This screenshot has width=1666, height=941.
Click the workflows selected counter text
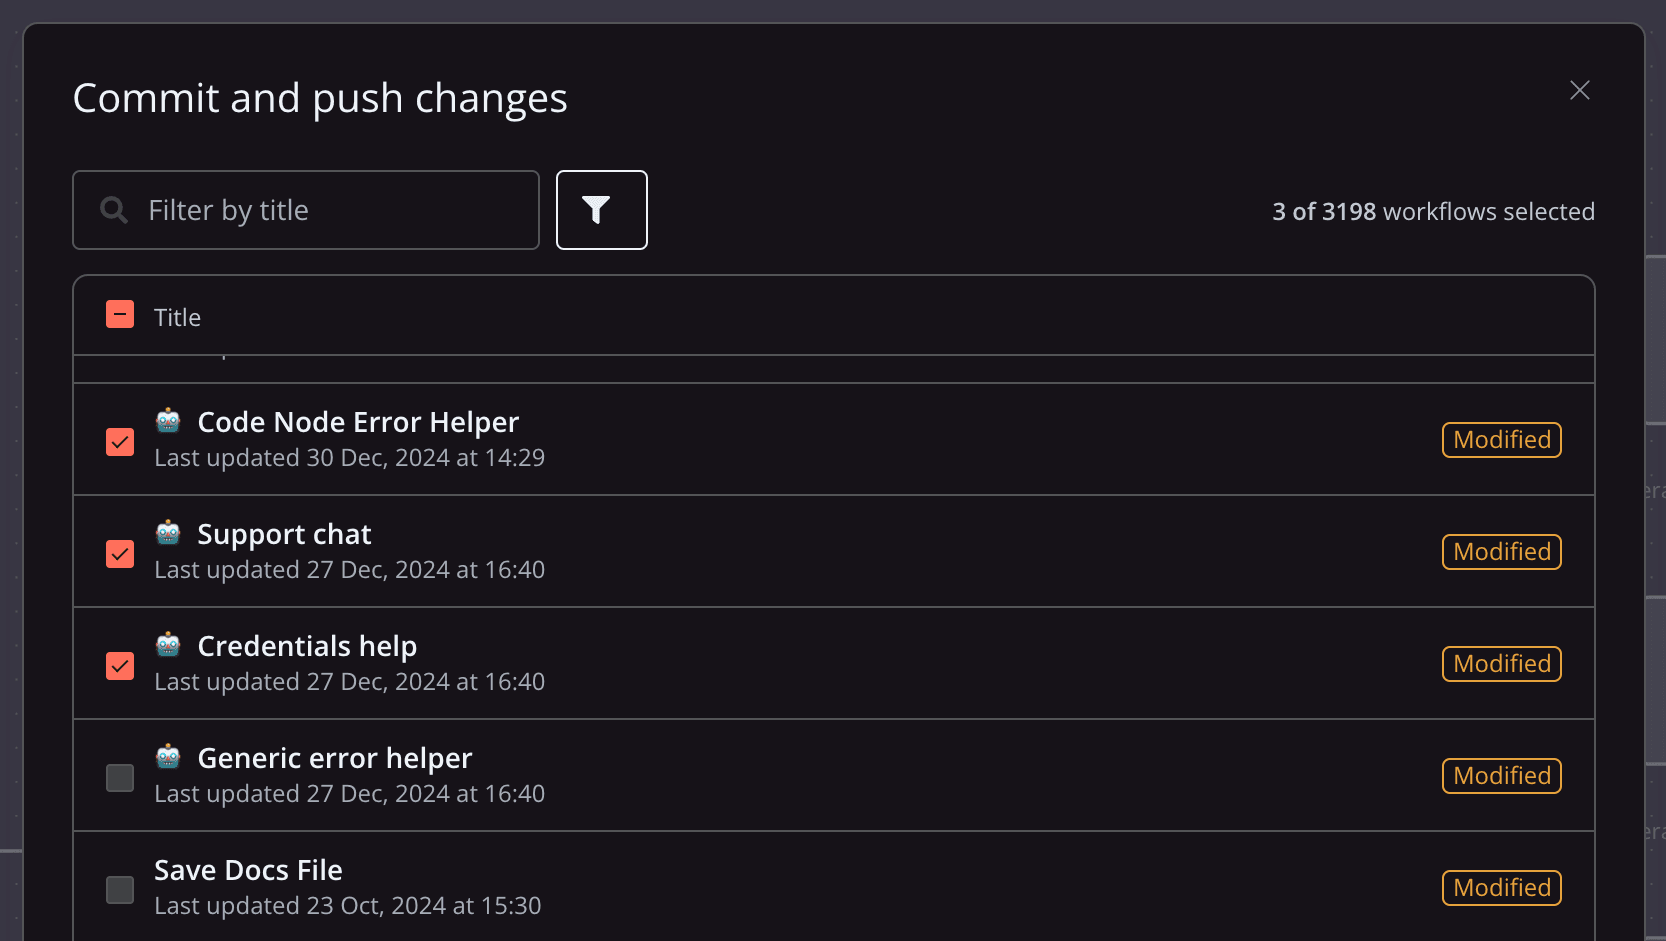(1433, 211)
